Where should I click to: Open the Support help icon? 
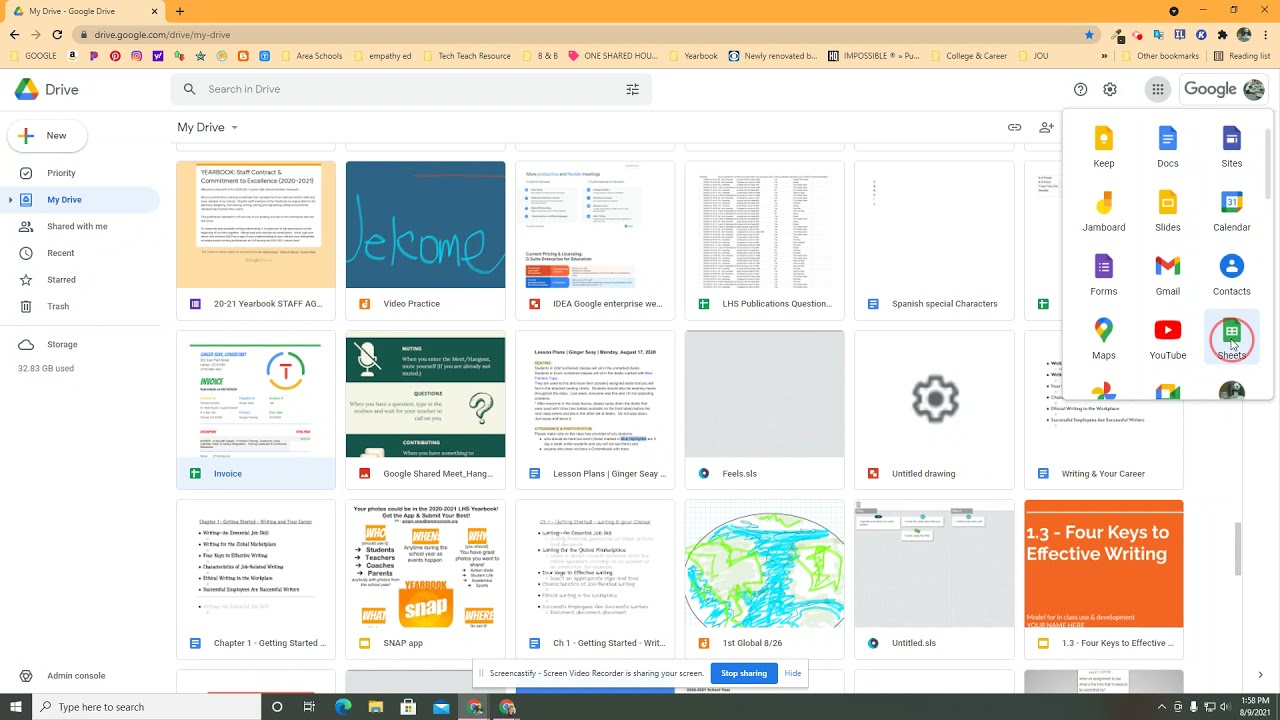click(1080, 89)
